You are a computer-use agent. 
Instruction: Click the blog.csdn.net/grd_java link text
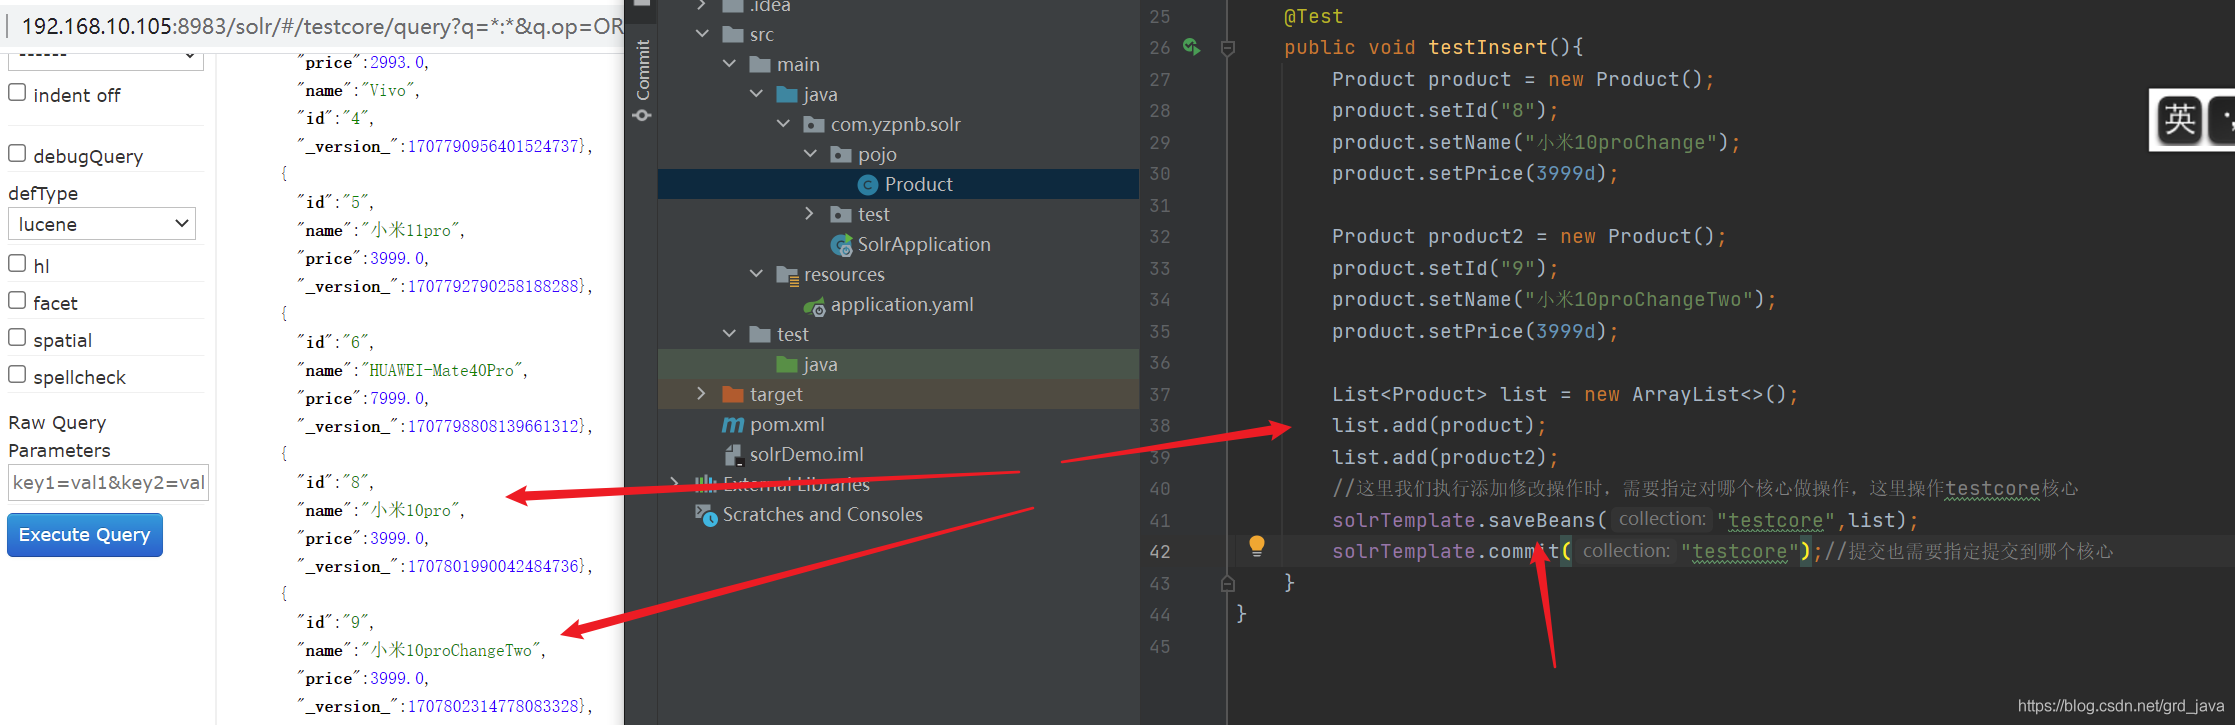2120,706
